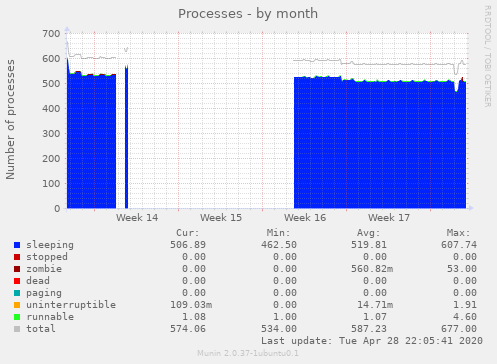The height and width of the screenshot is (364, 497).
Task: Click the 400 y-axis tick label
Action: [51, 109]
